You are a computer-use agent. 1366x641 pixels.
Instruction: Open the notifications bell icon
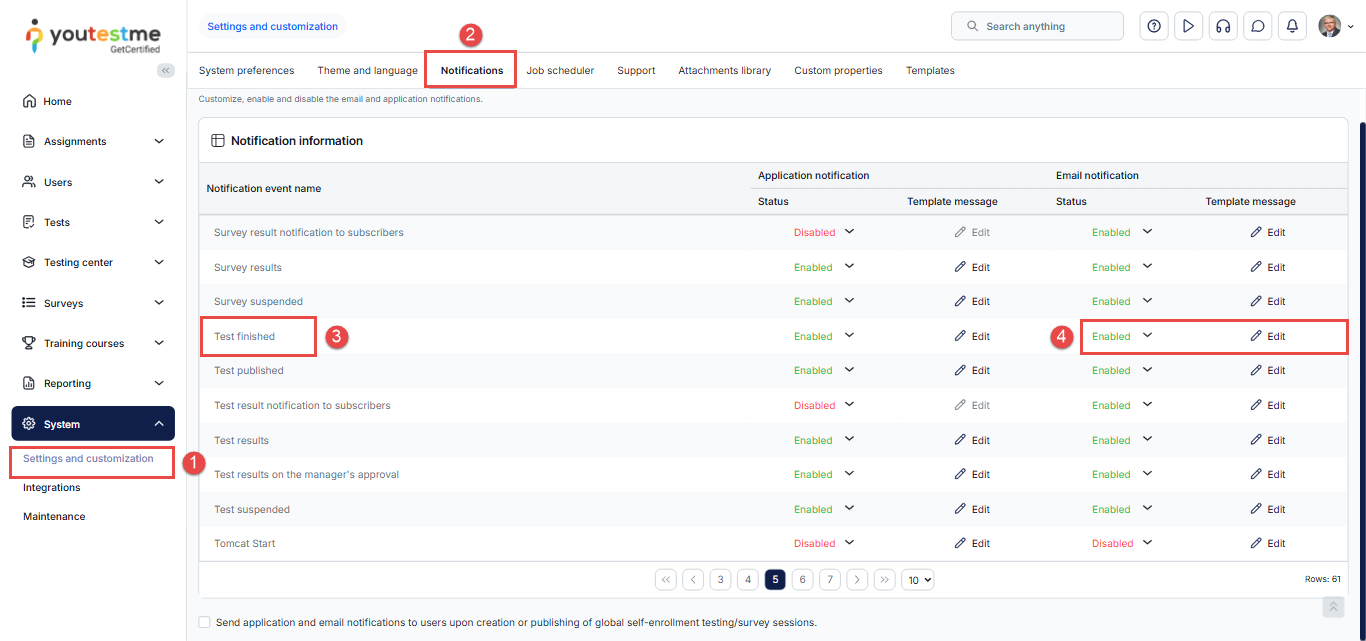tap(1292, 27)
